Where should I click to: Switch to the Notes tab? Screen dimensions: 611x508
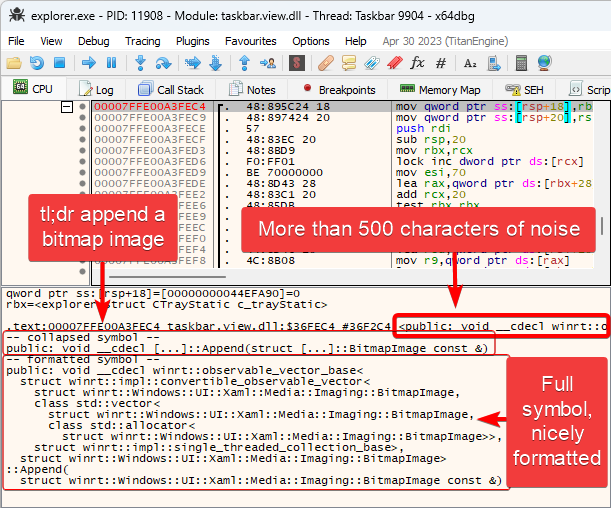(252, 90)
